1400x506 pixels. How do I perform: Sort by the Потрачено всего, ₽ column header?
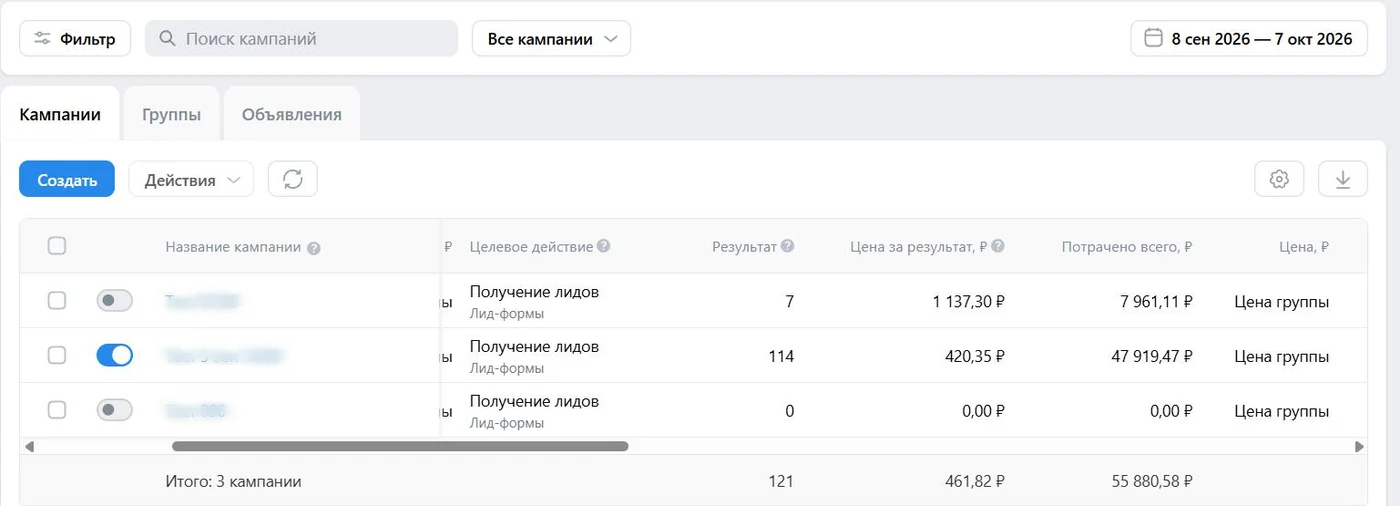click(1127, 247)
